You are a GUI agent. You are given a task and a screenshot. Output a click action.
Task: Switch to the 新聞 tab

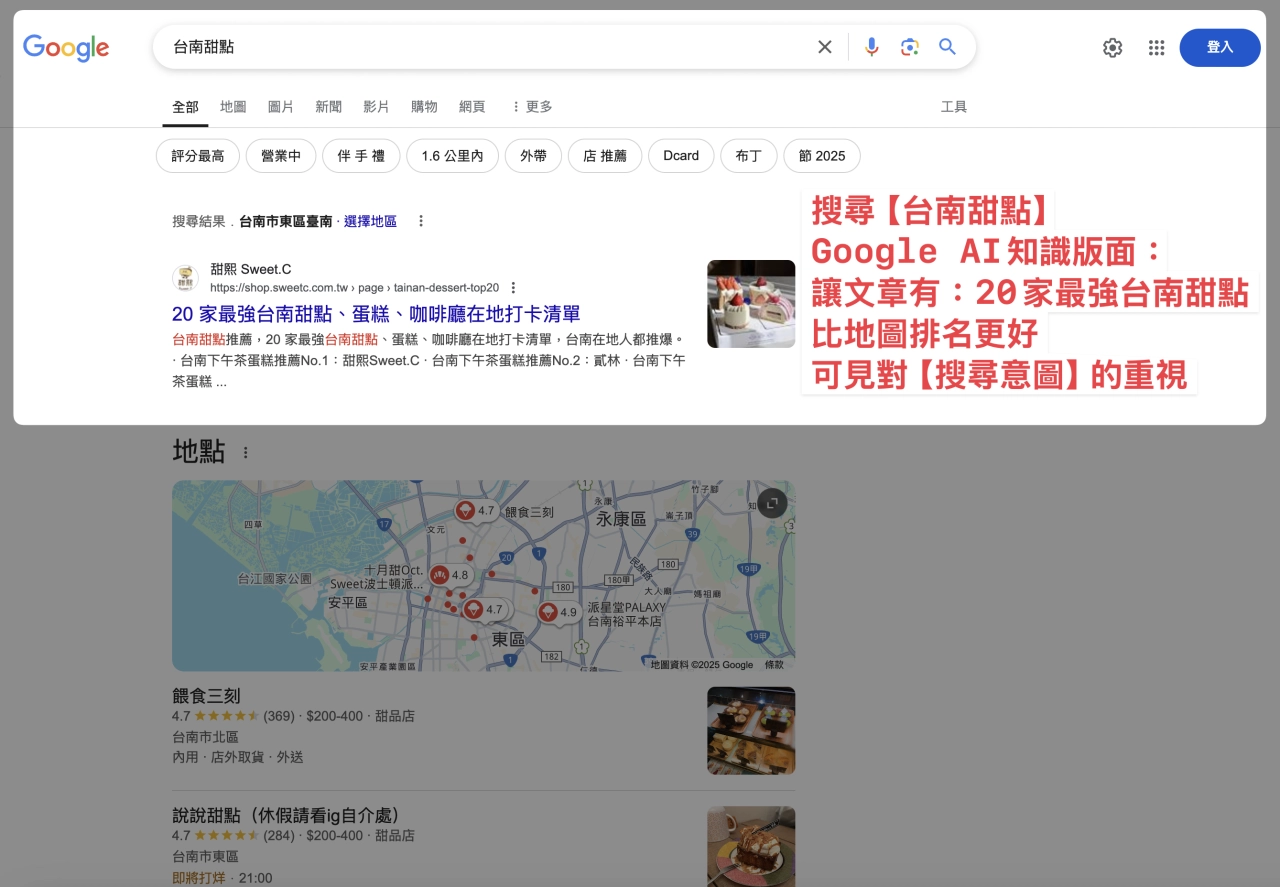[328, 107]
